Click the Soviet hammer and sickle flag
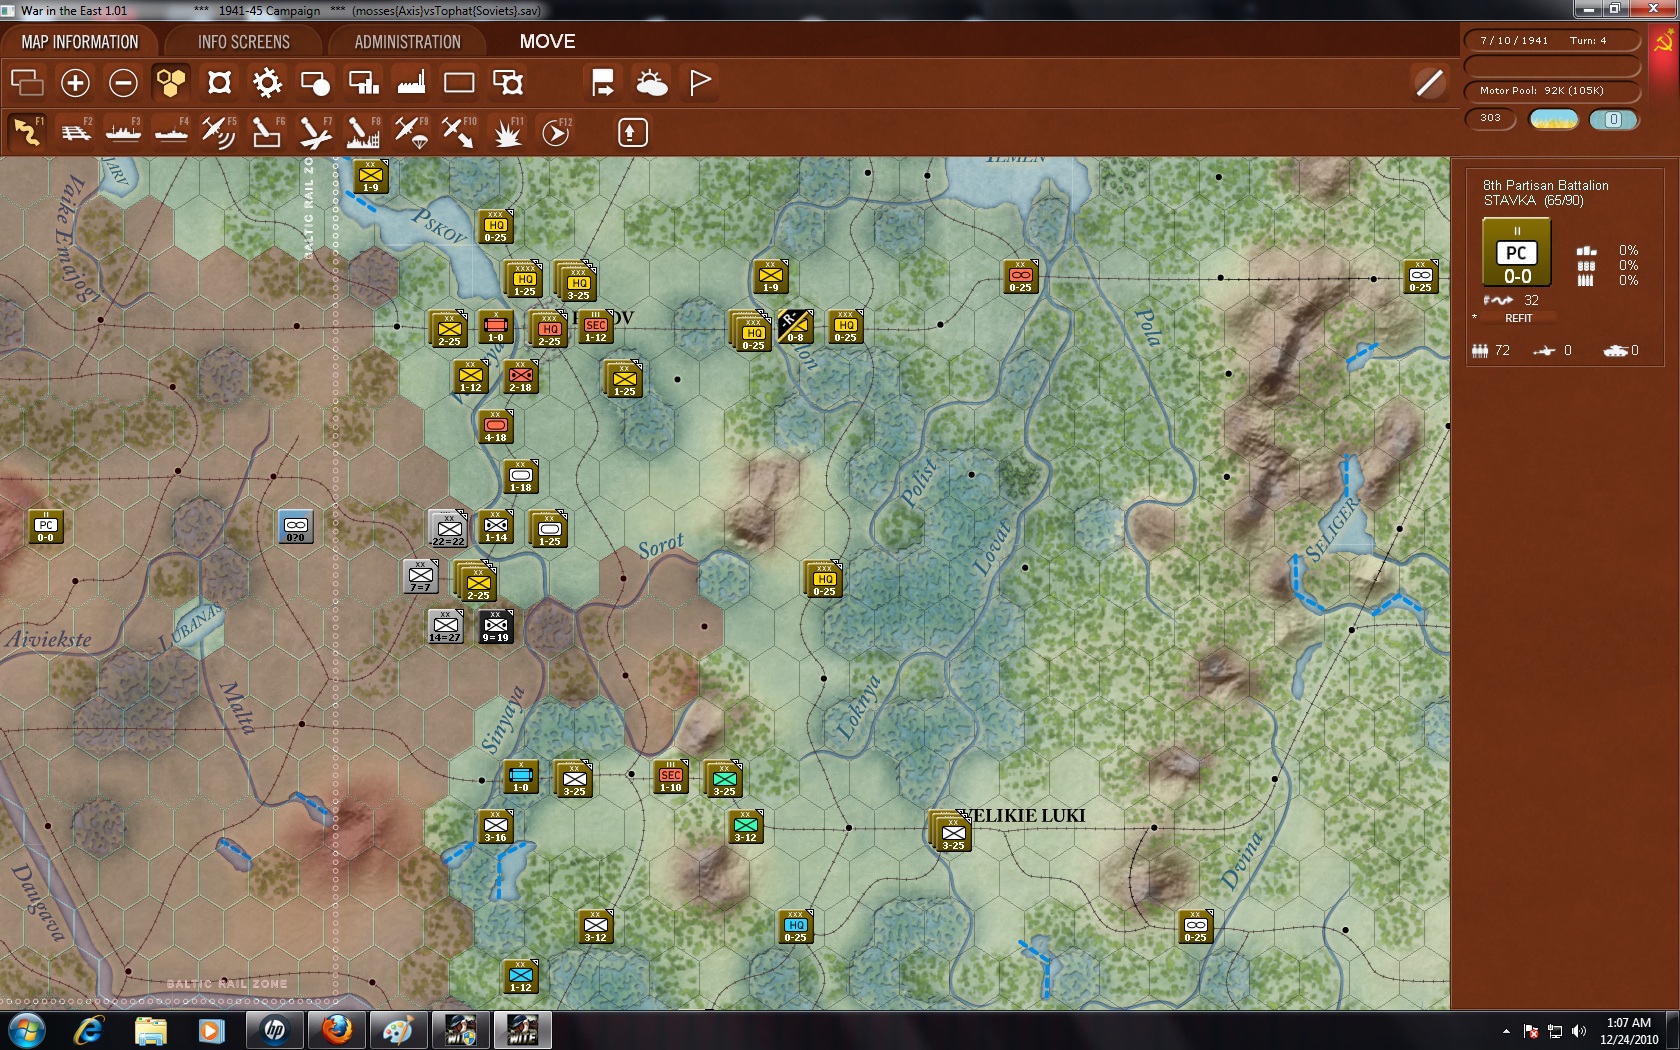 tap(1664, 43)
